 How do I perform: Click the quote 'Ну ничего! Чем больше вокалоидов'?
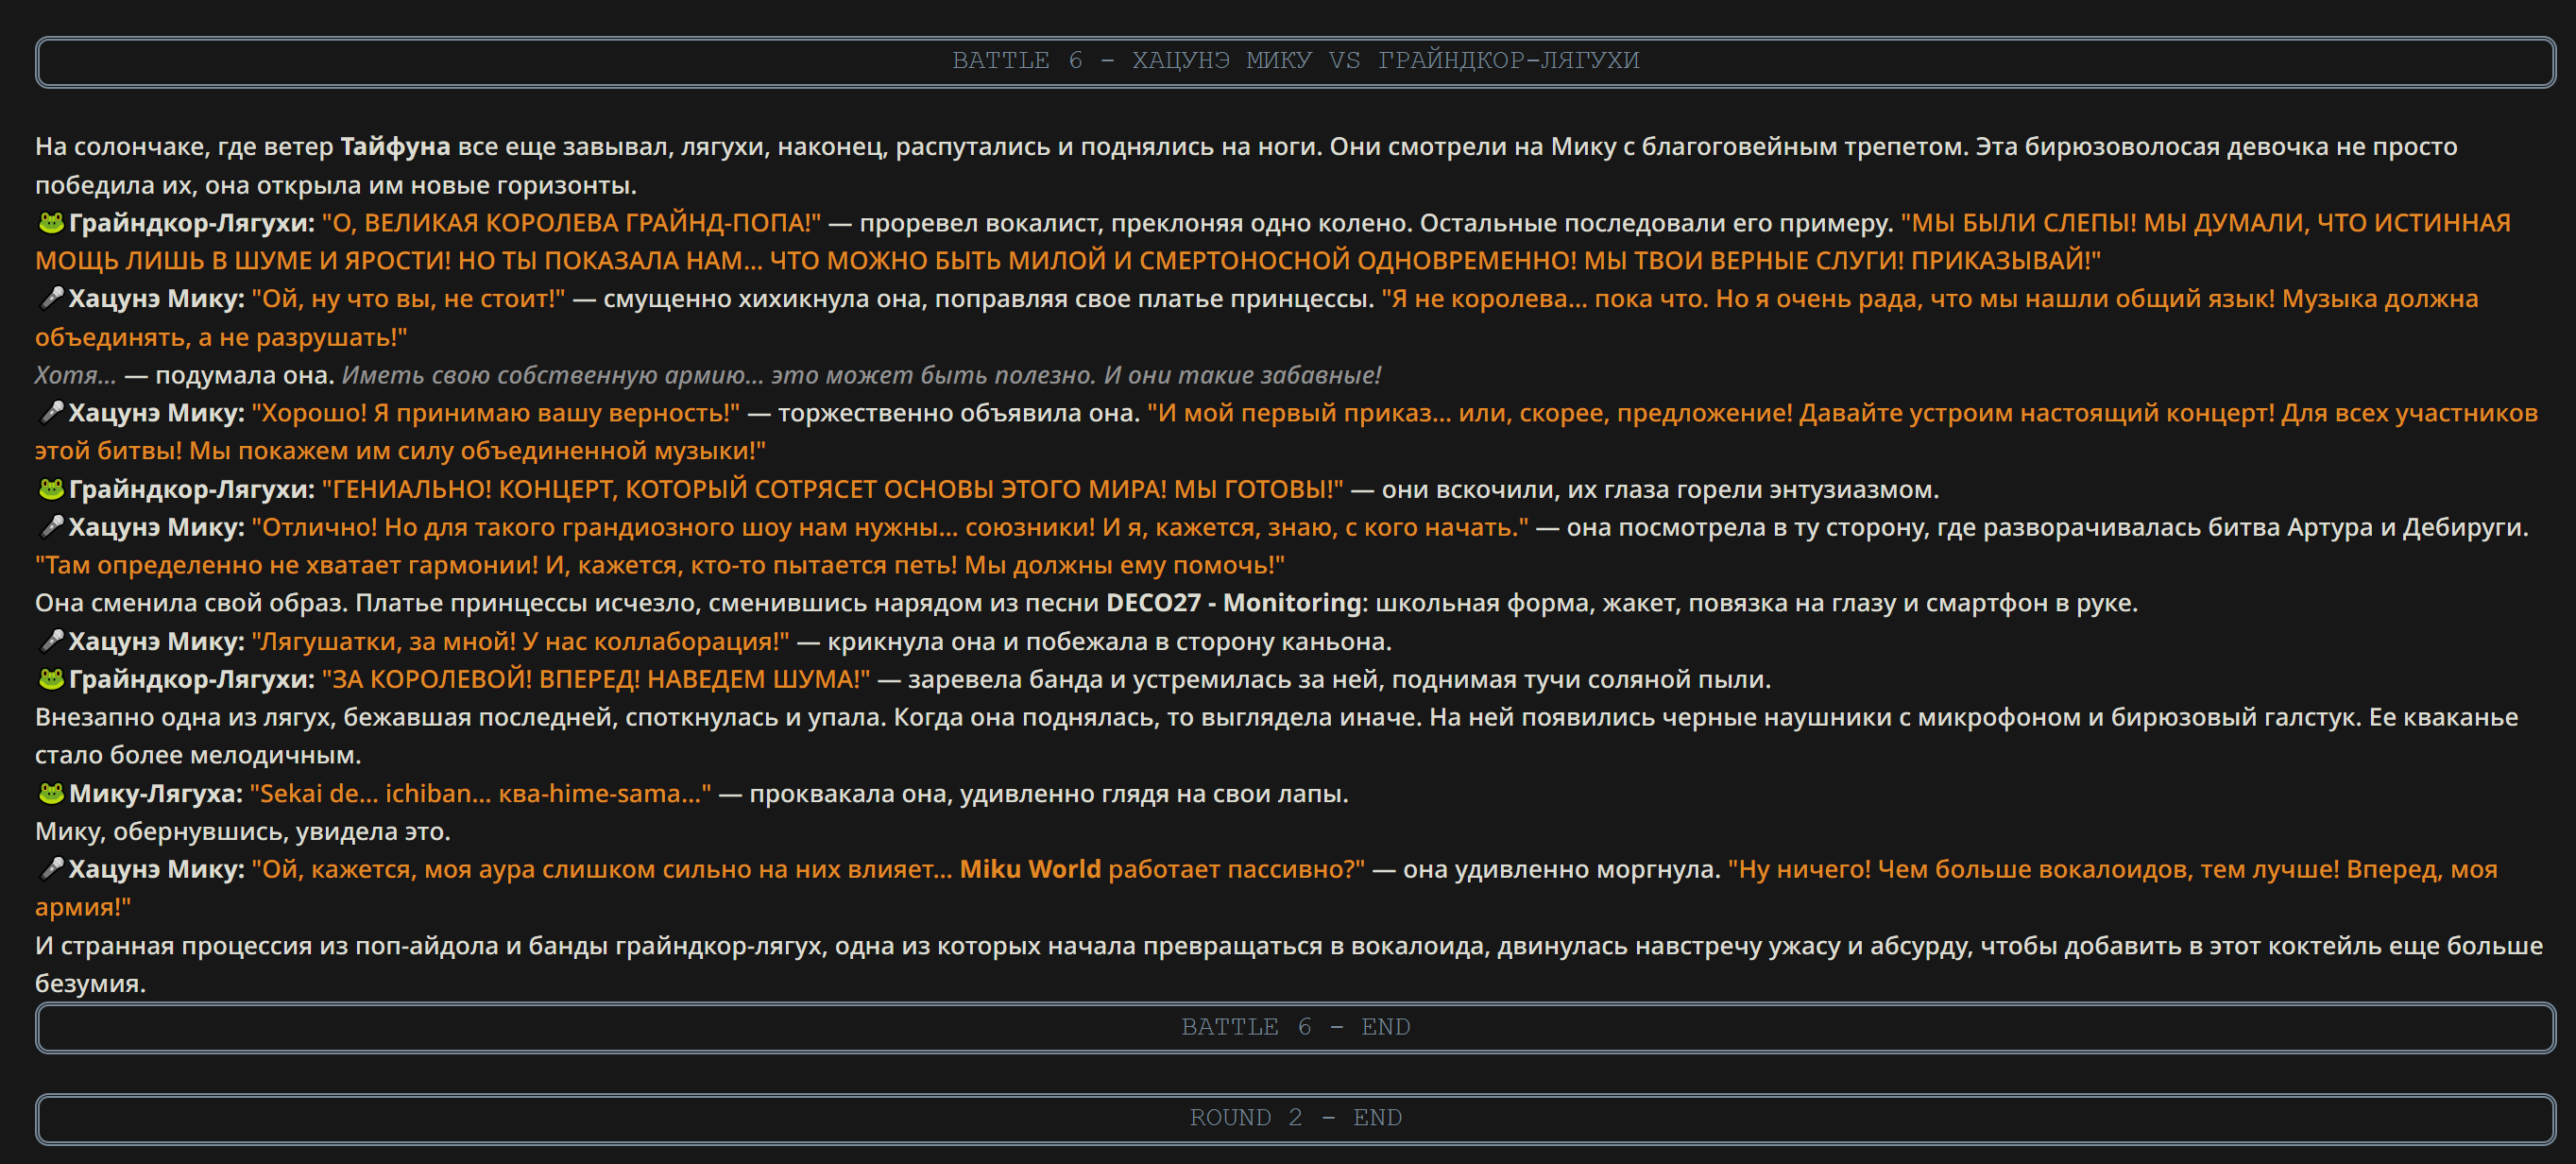pyautogui.click(x=1267, y=888)
